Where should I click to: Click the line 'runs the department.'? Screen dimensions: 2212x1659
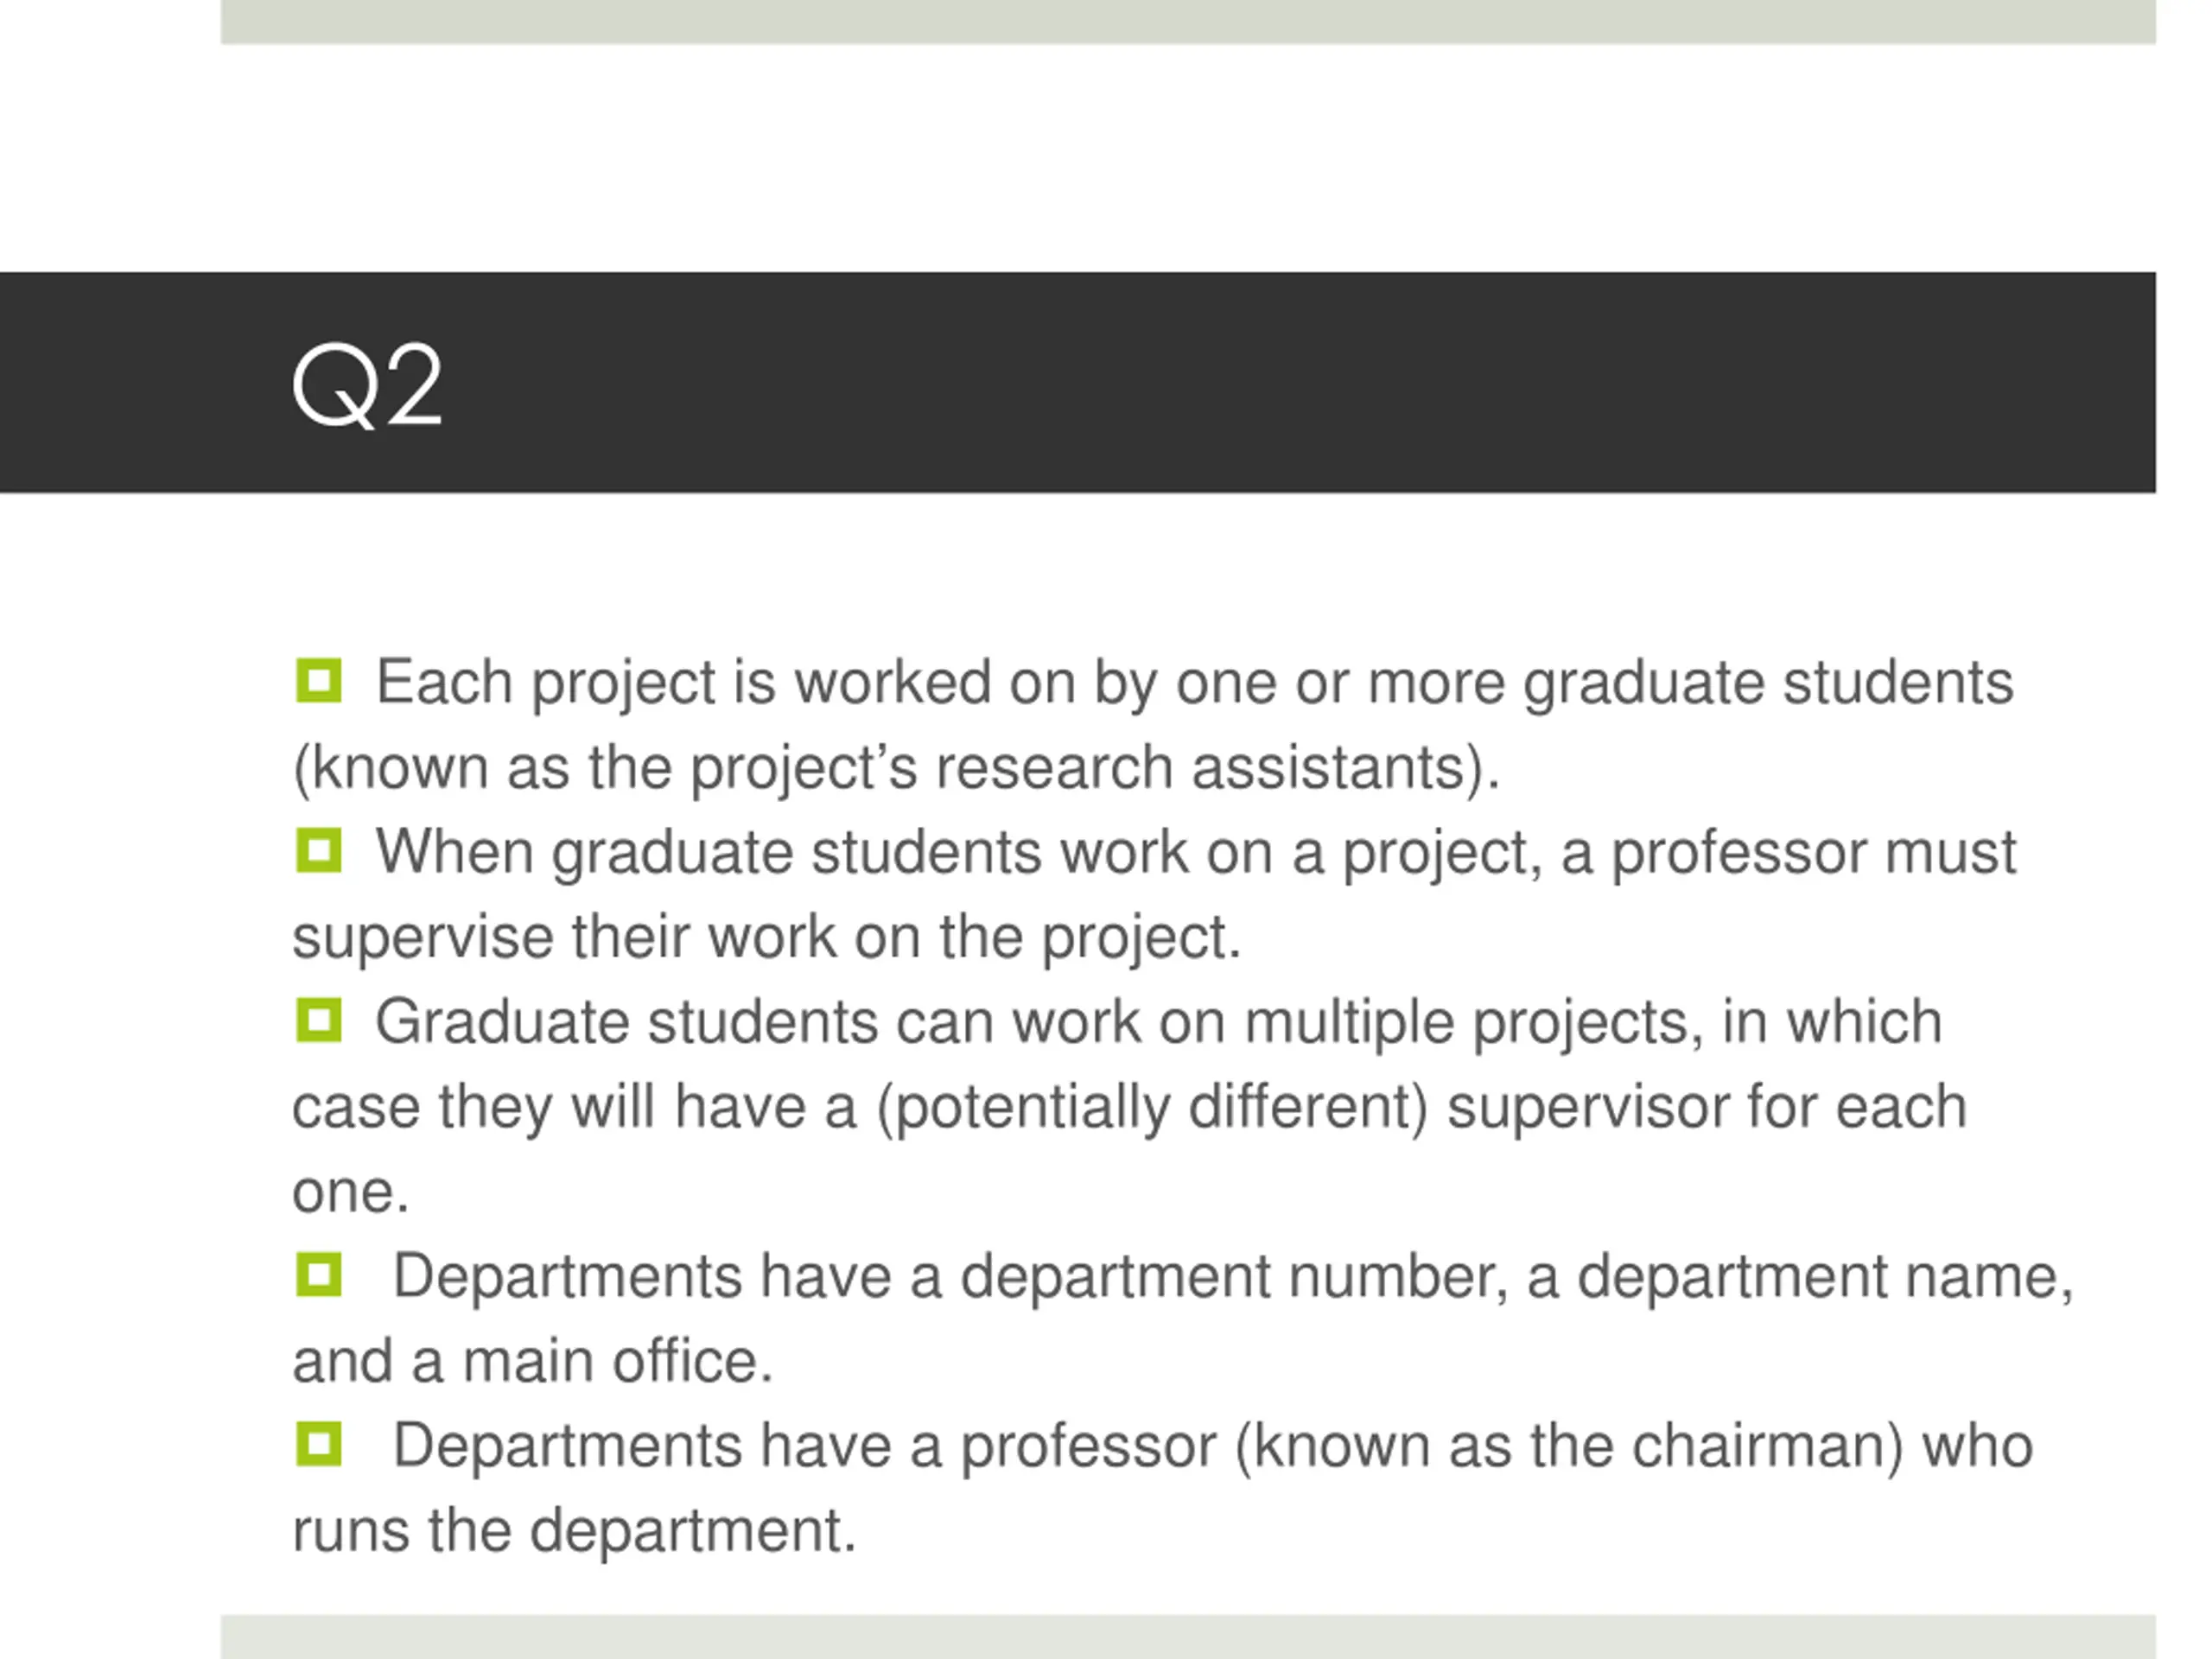click(574, 1532)
